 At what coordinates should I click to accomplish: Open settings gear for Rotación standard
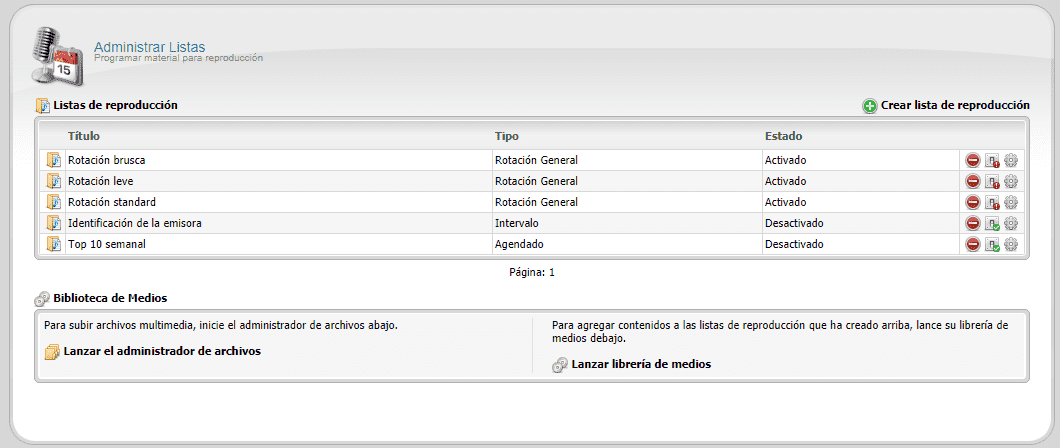coord(1011,202)
